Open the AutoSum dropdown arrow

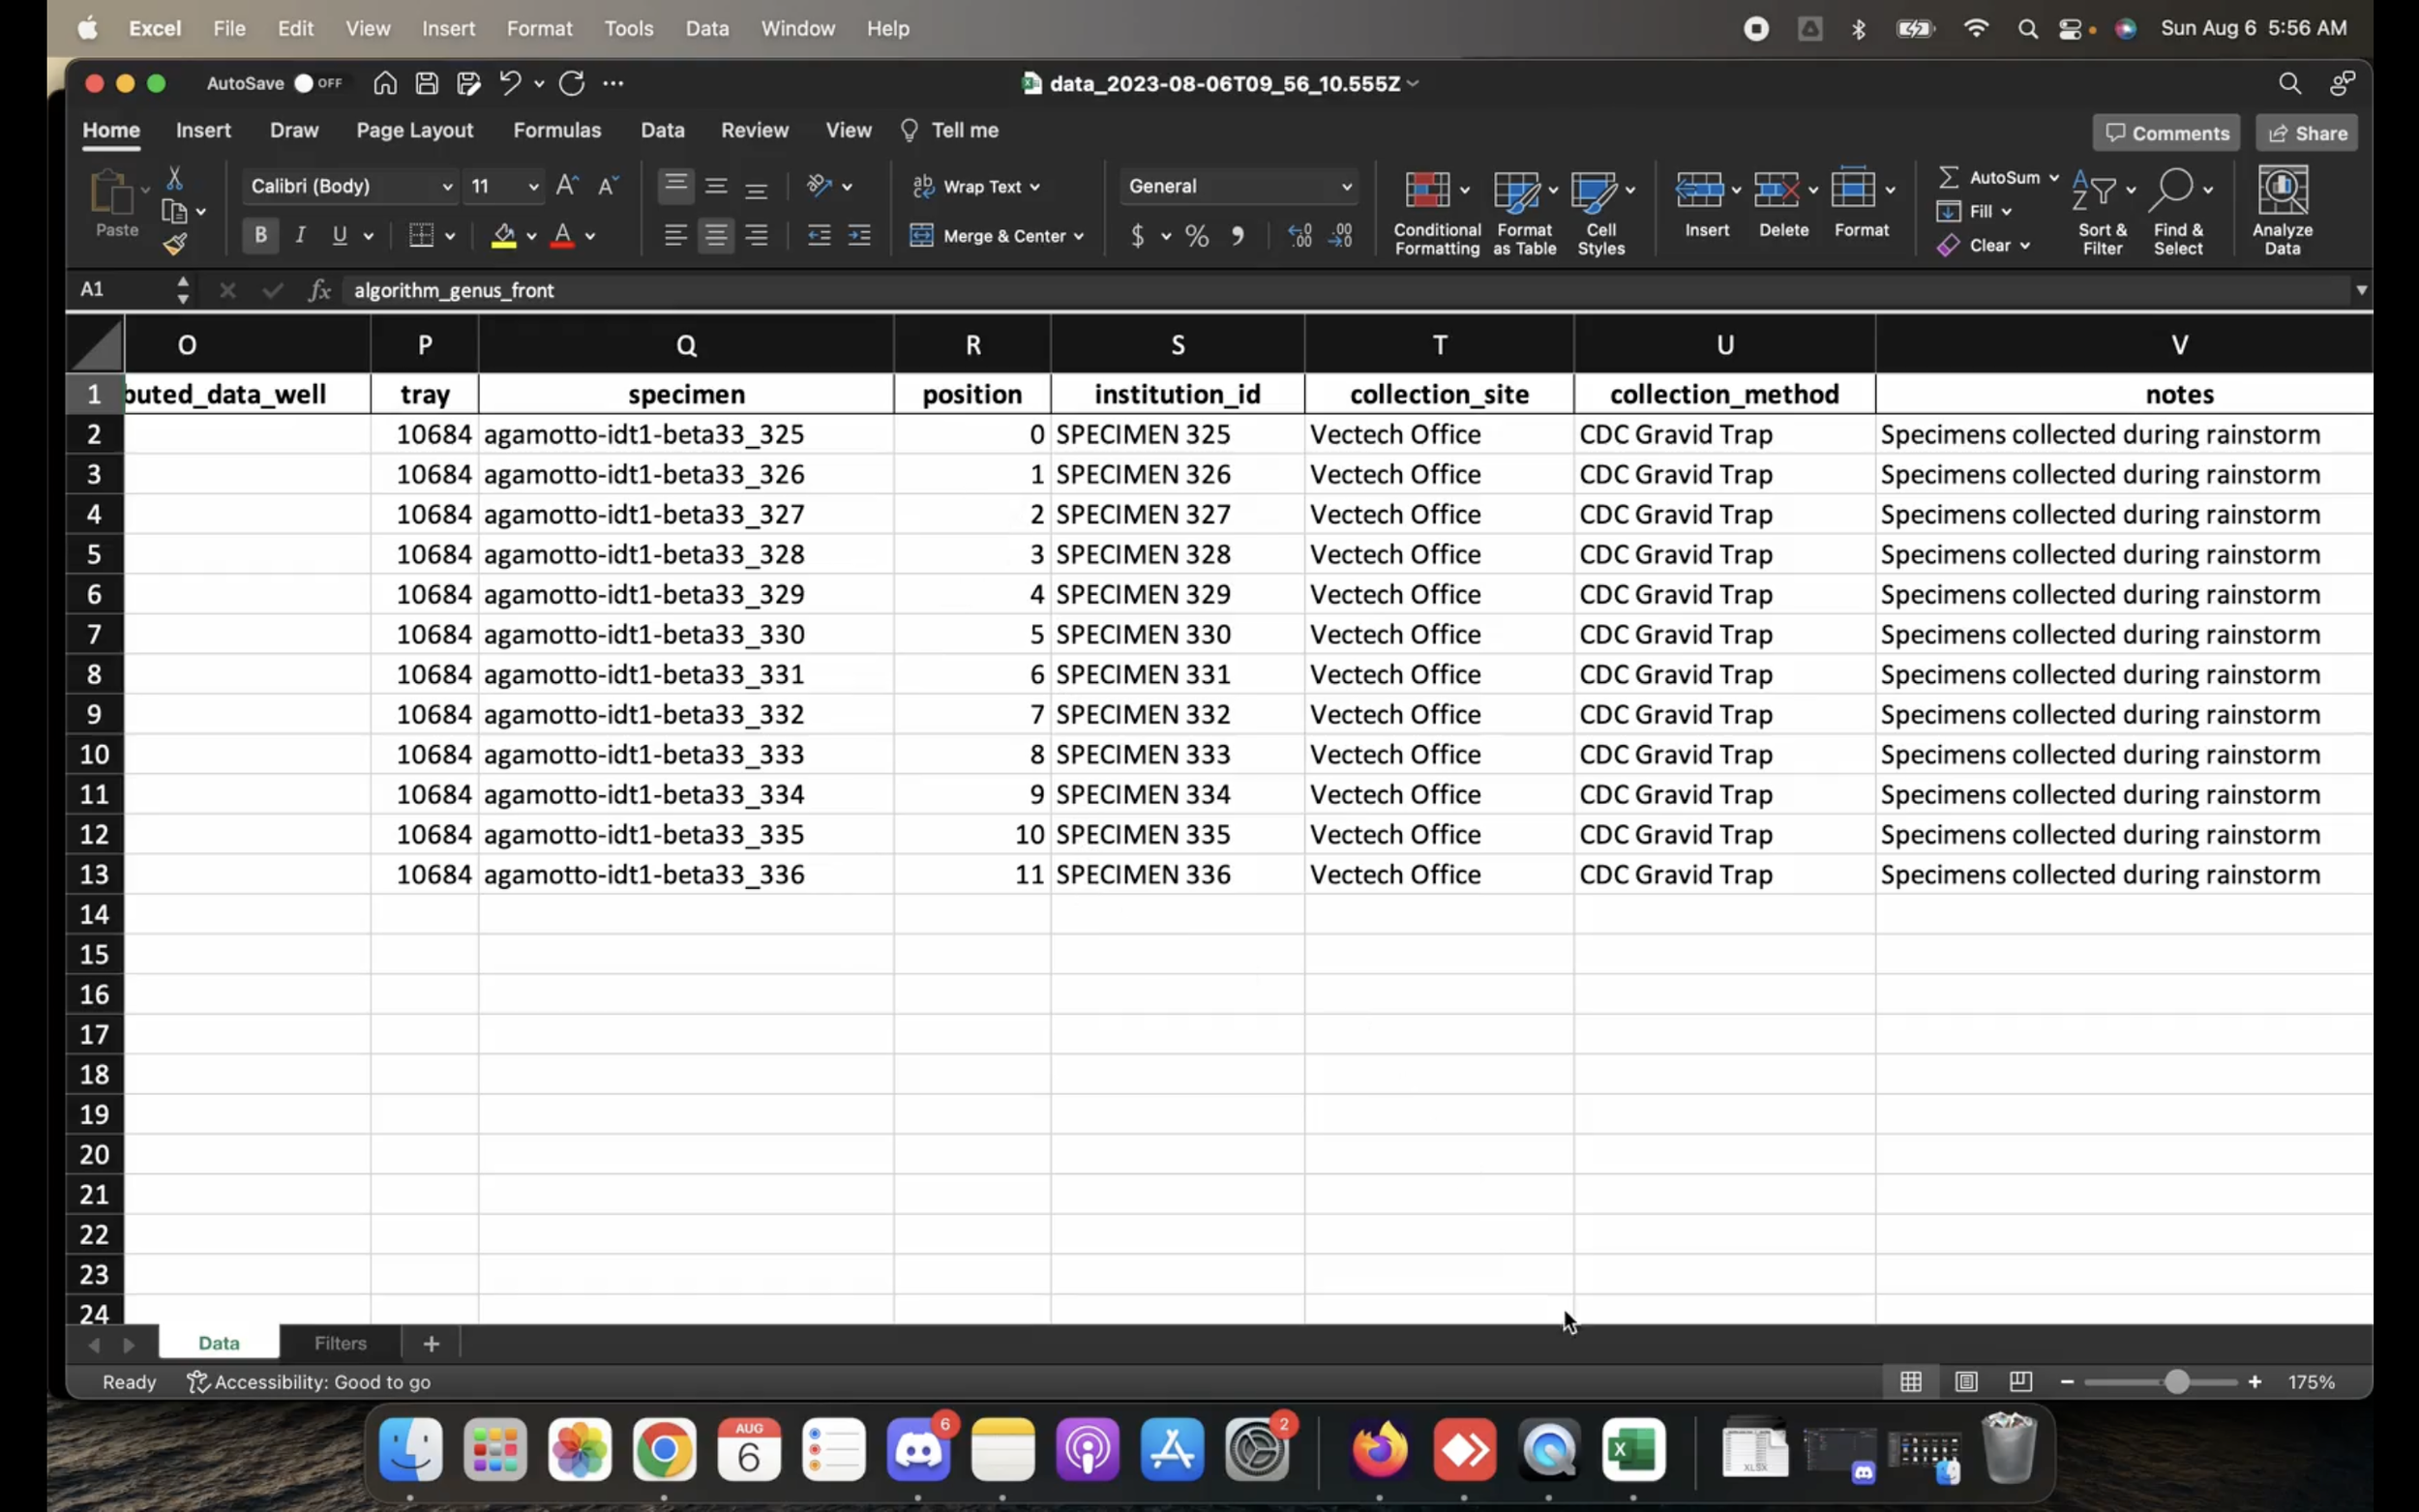pyautogui.click(x=2053, y=177)
